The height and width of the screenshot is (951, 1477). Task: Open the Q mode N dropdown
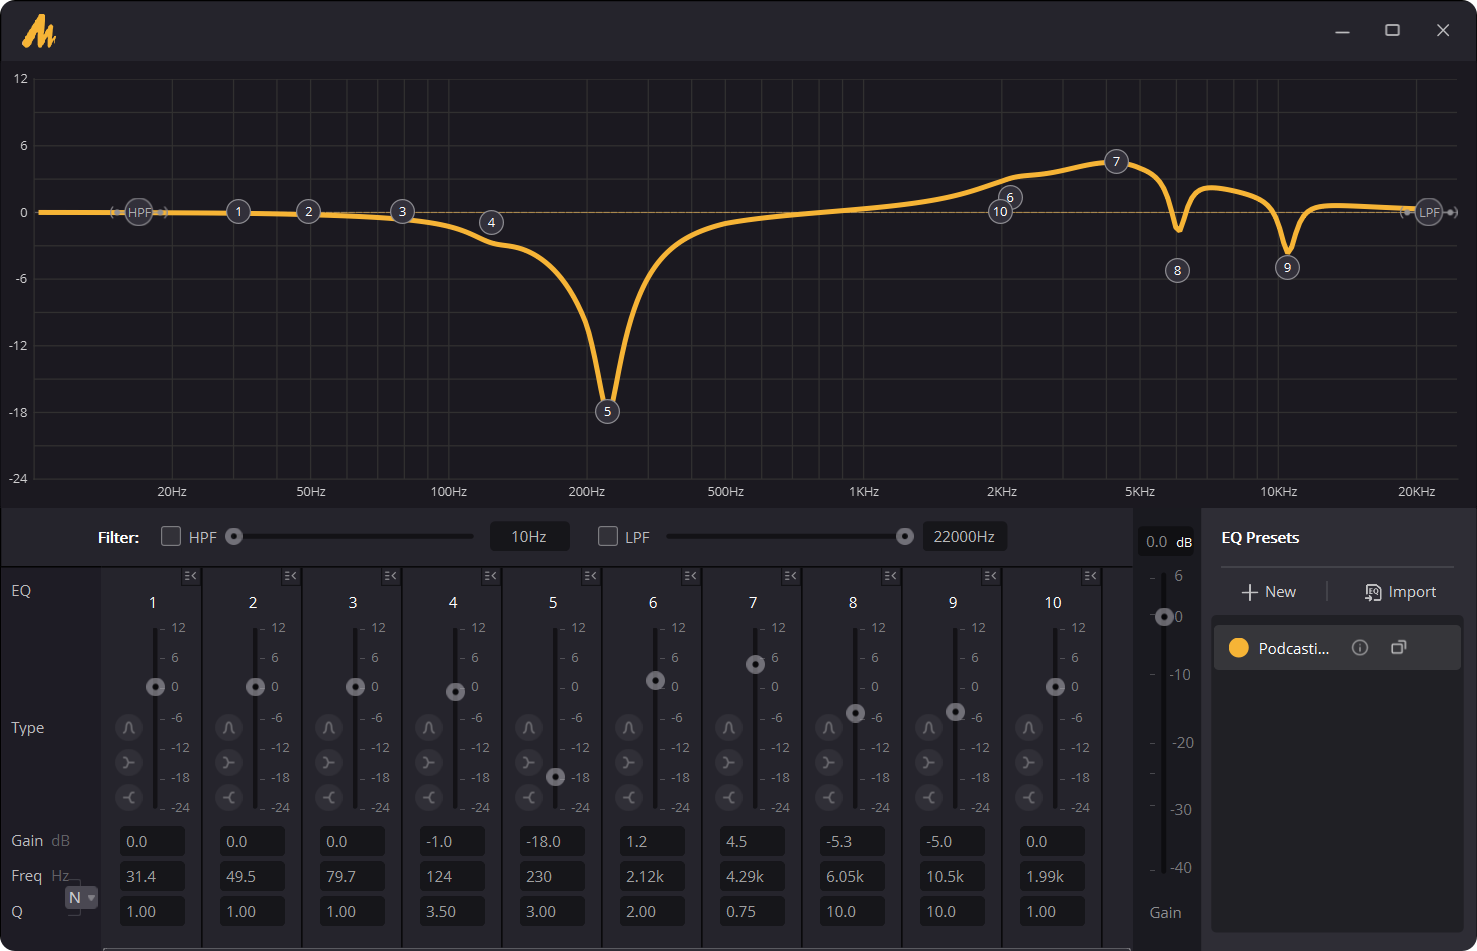[81, 898]
